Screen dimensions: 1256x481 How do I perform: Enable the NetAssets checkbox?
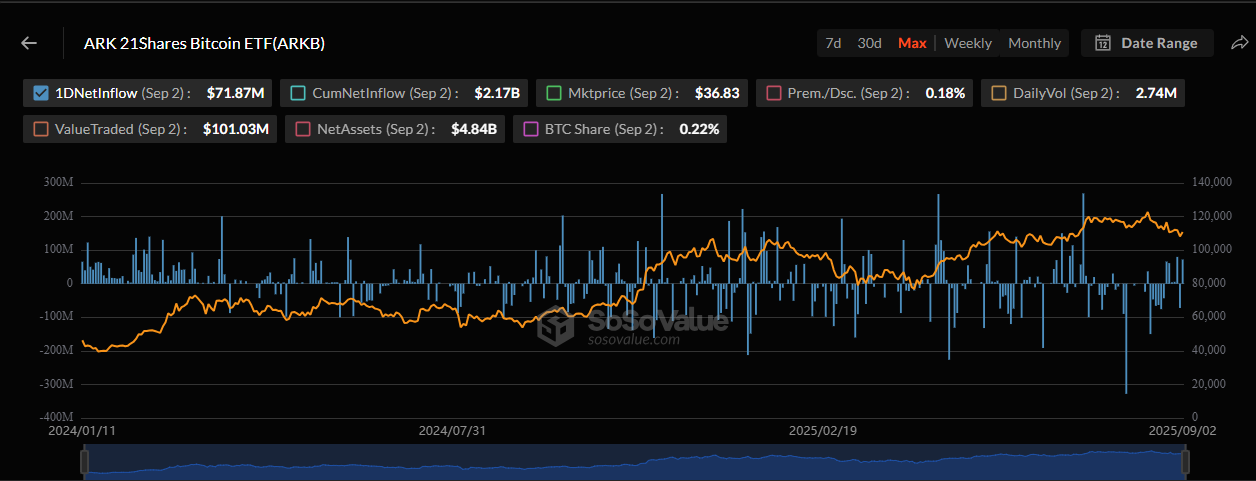302,129
